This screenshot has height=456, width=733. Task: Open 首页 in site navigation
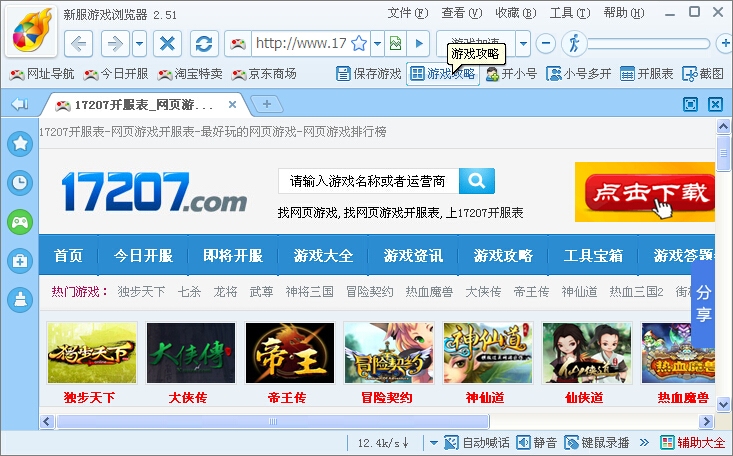[68, 255]
